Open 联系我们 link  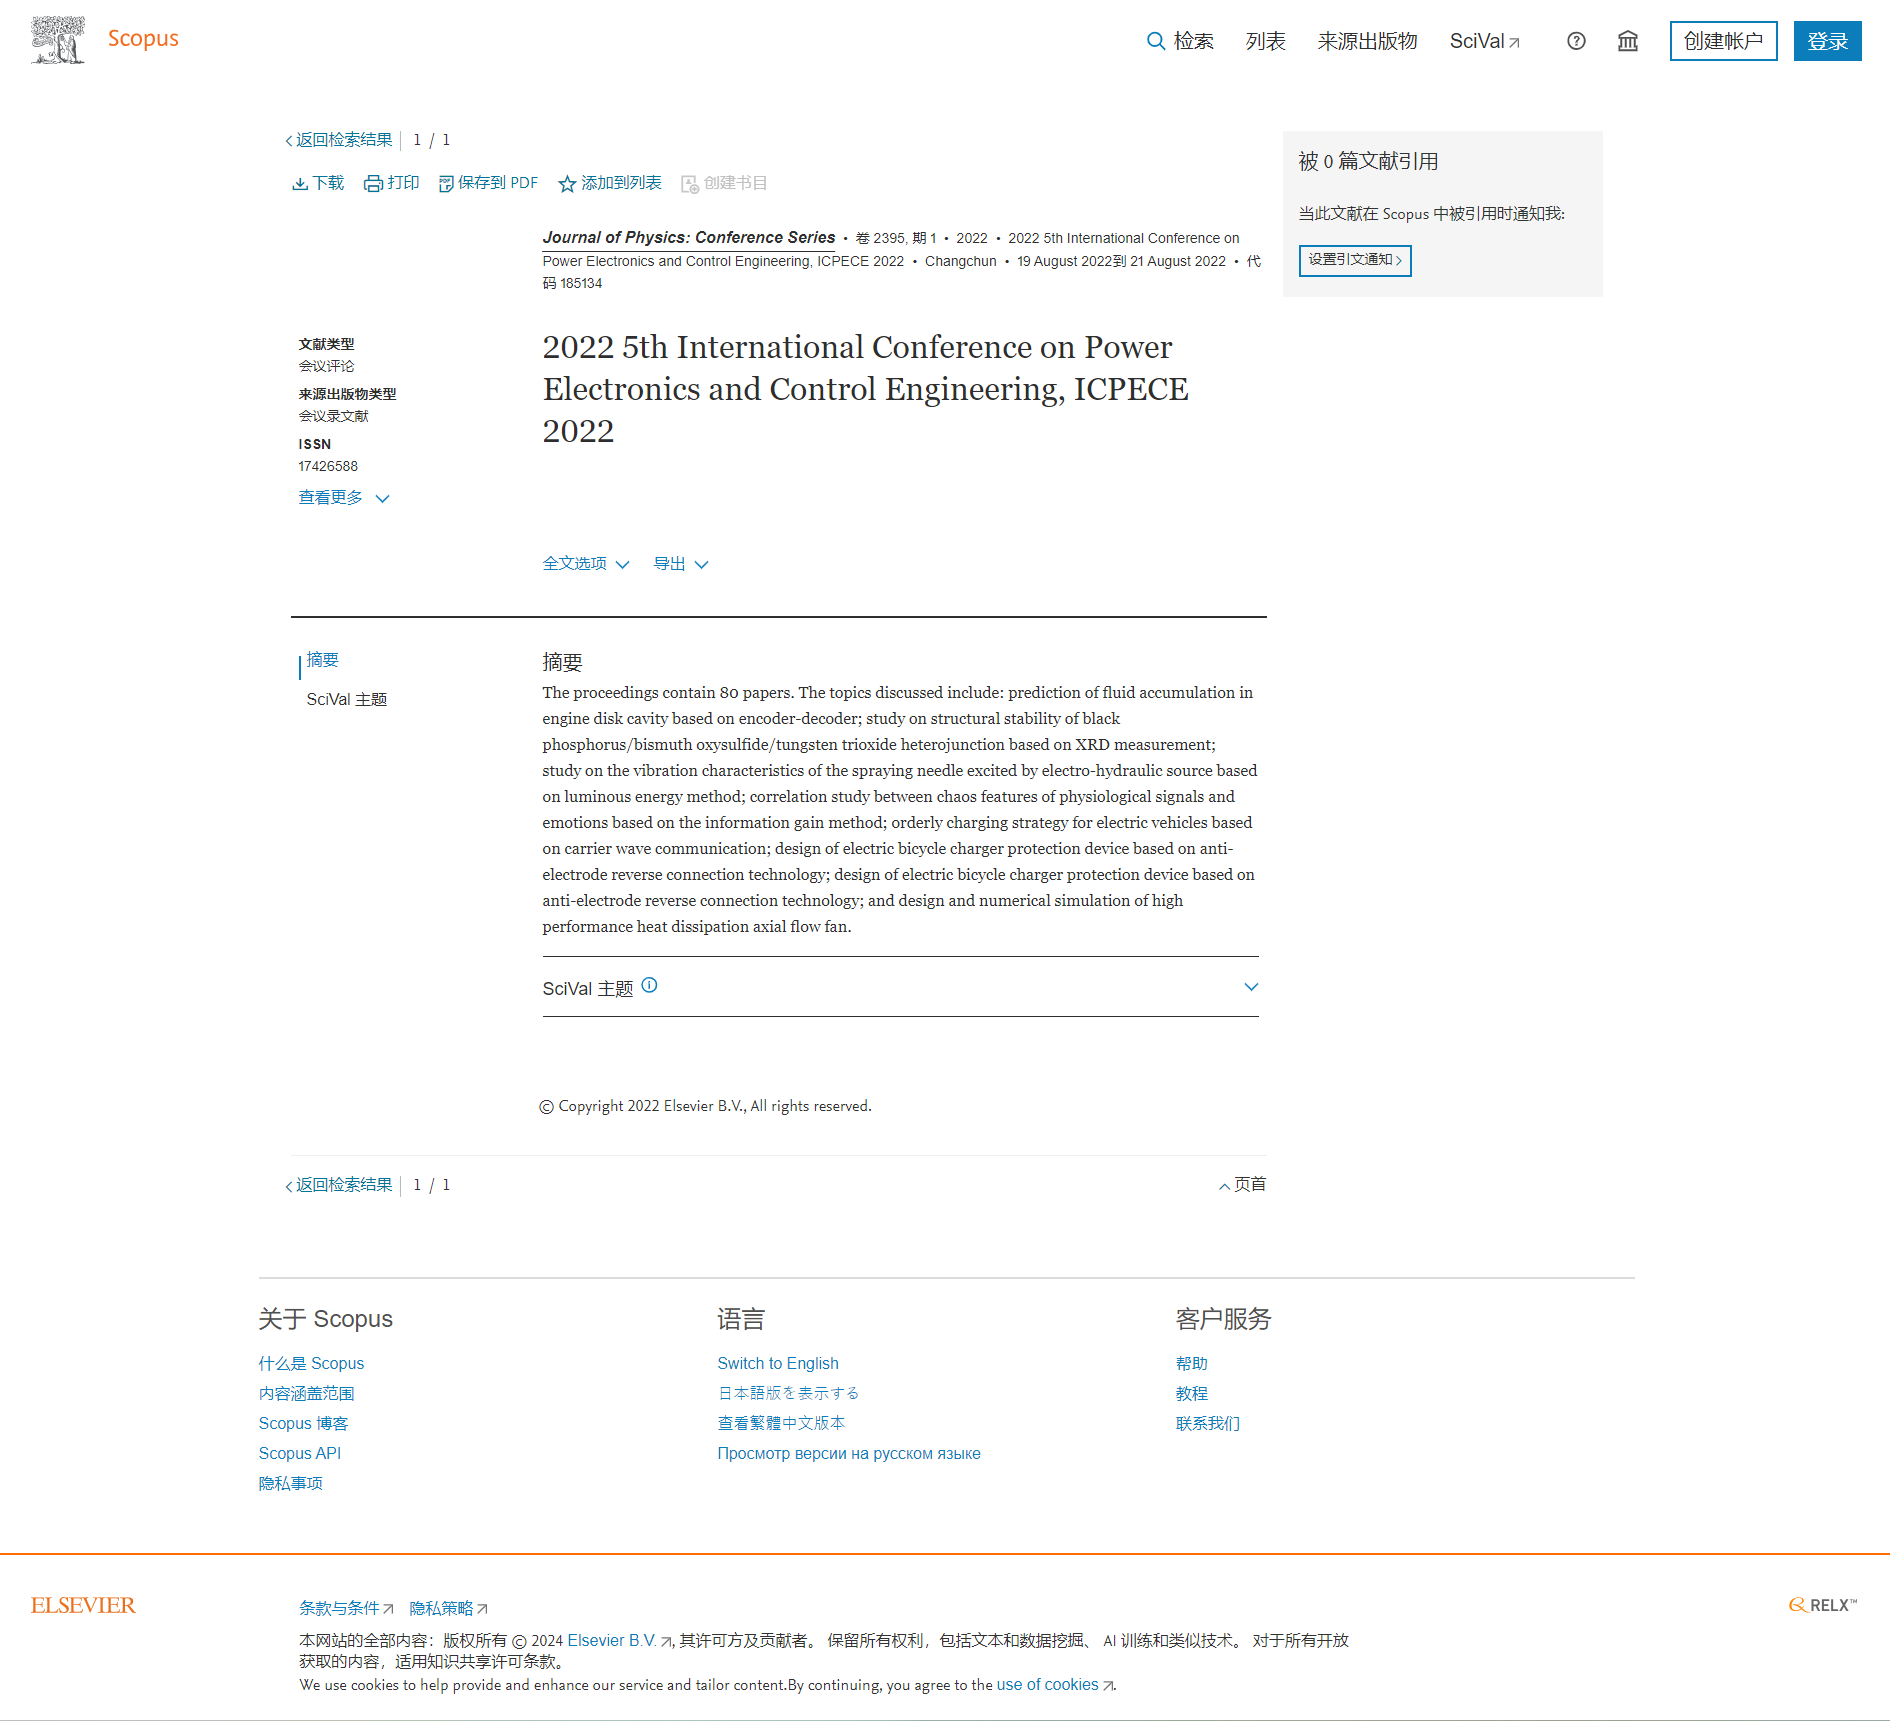pos(1208,1423)
